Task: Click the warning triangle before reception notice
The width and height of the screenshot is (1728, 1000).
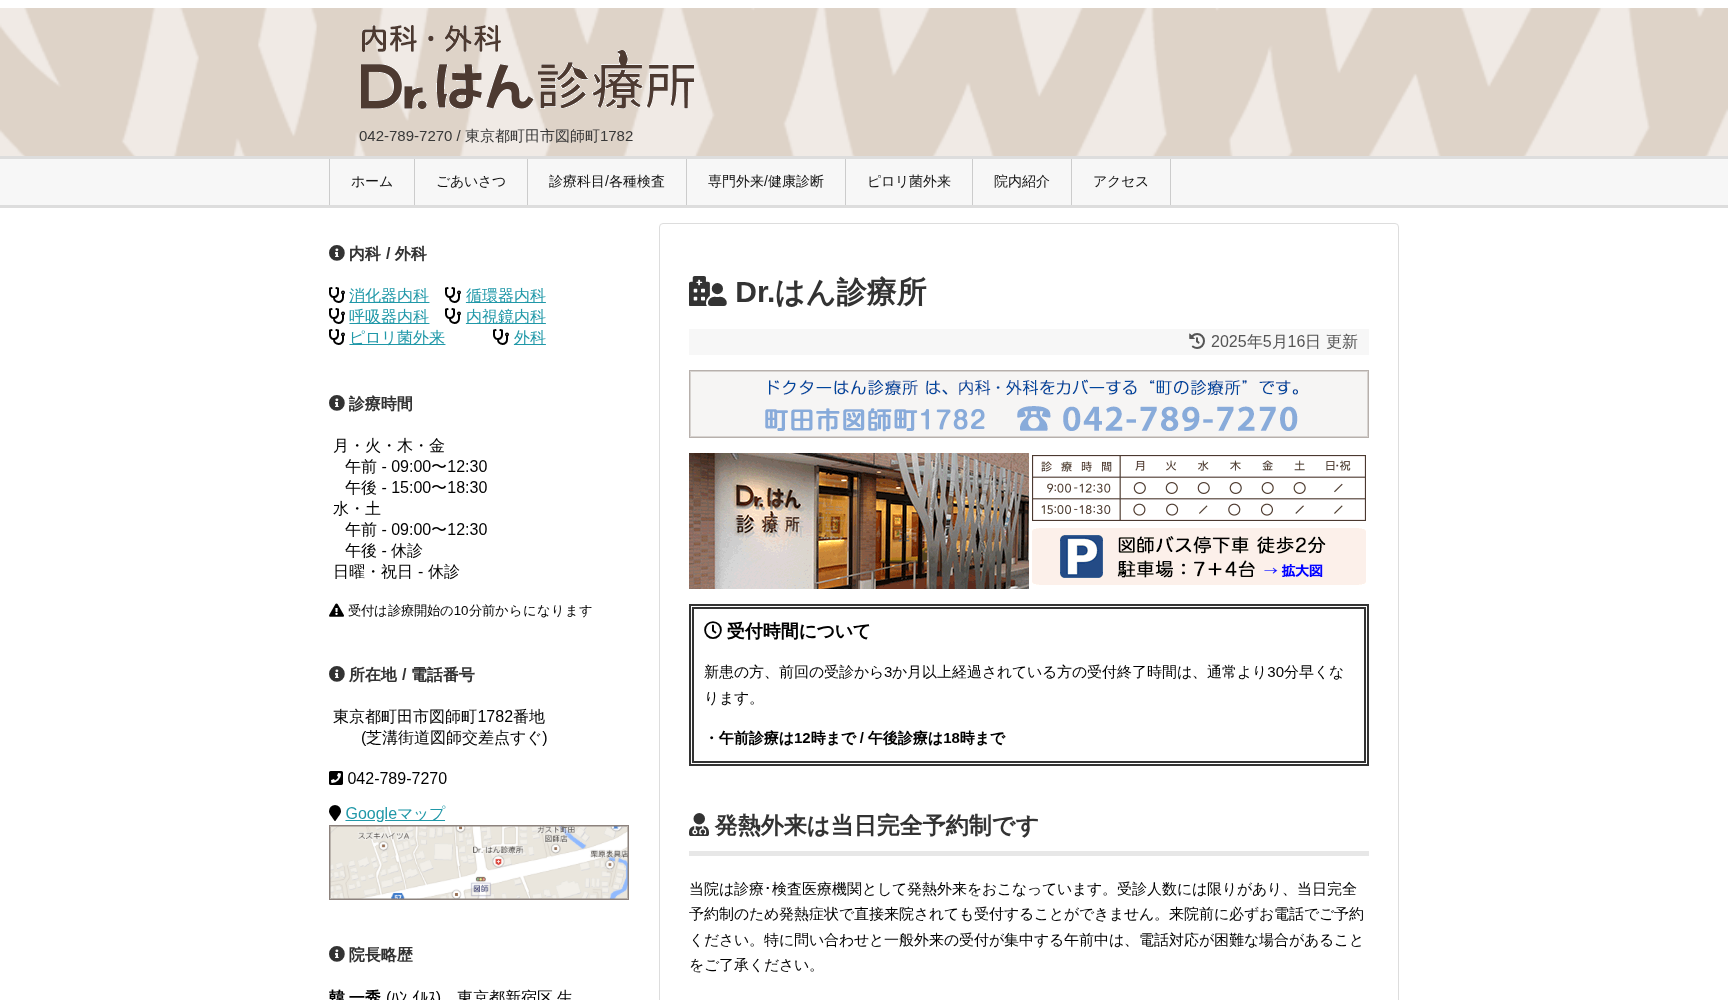Action: coord(335,609)
